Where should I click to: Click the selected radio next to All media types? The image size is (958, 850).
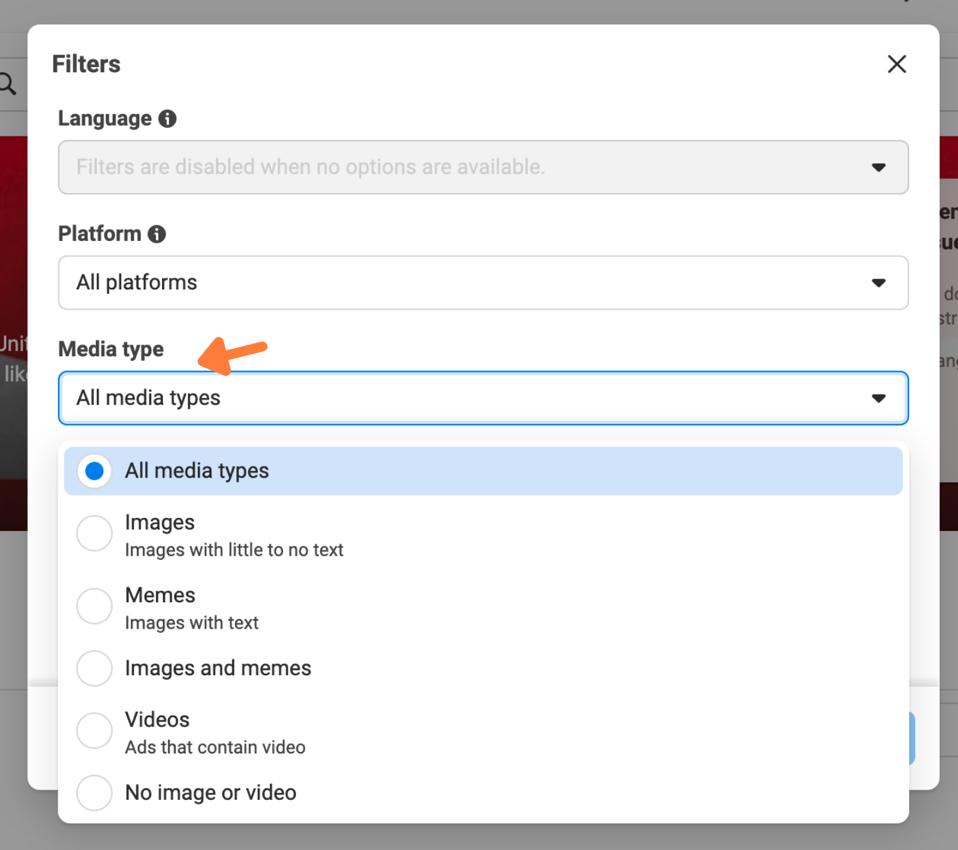pos(94,470)
